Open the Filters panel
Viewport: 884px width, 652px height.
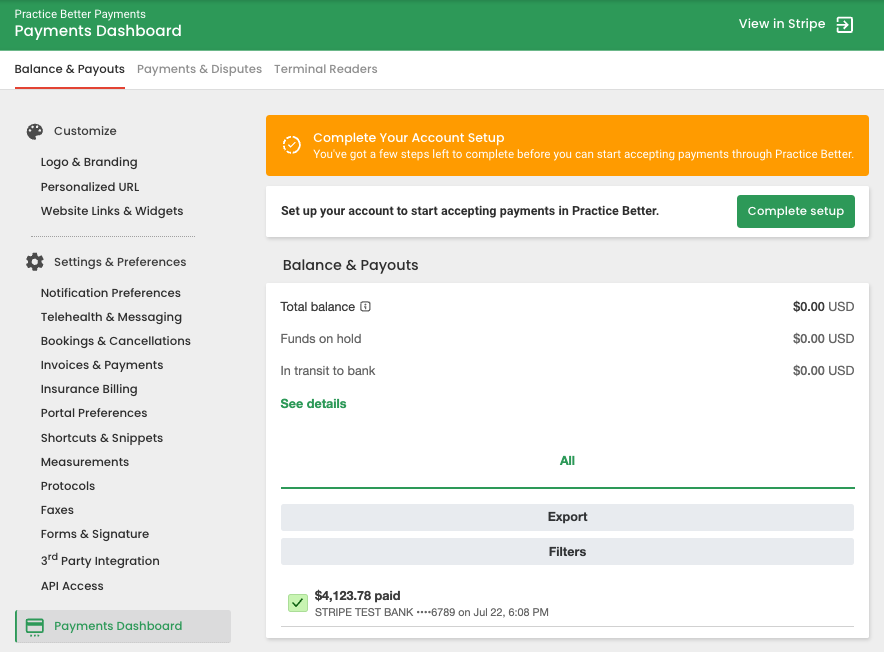567,551
